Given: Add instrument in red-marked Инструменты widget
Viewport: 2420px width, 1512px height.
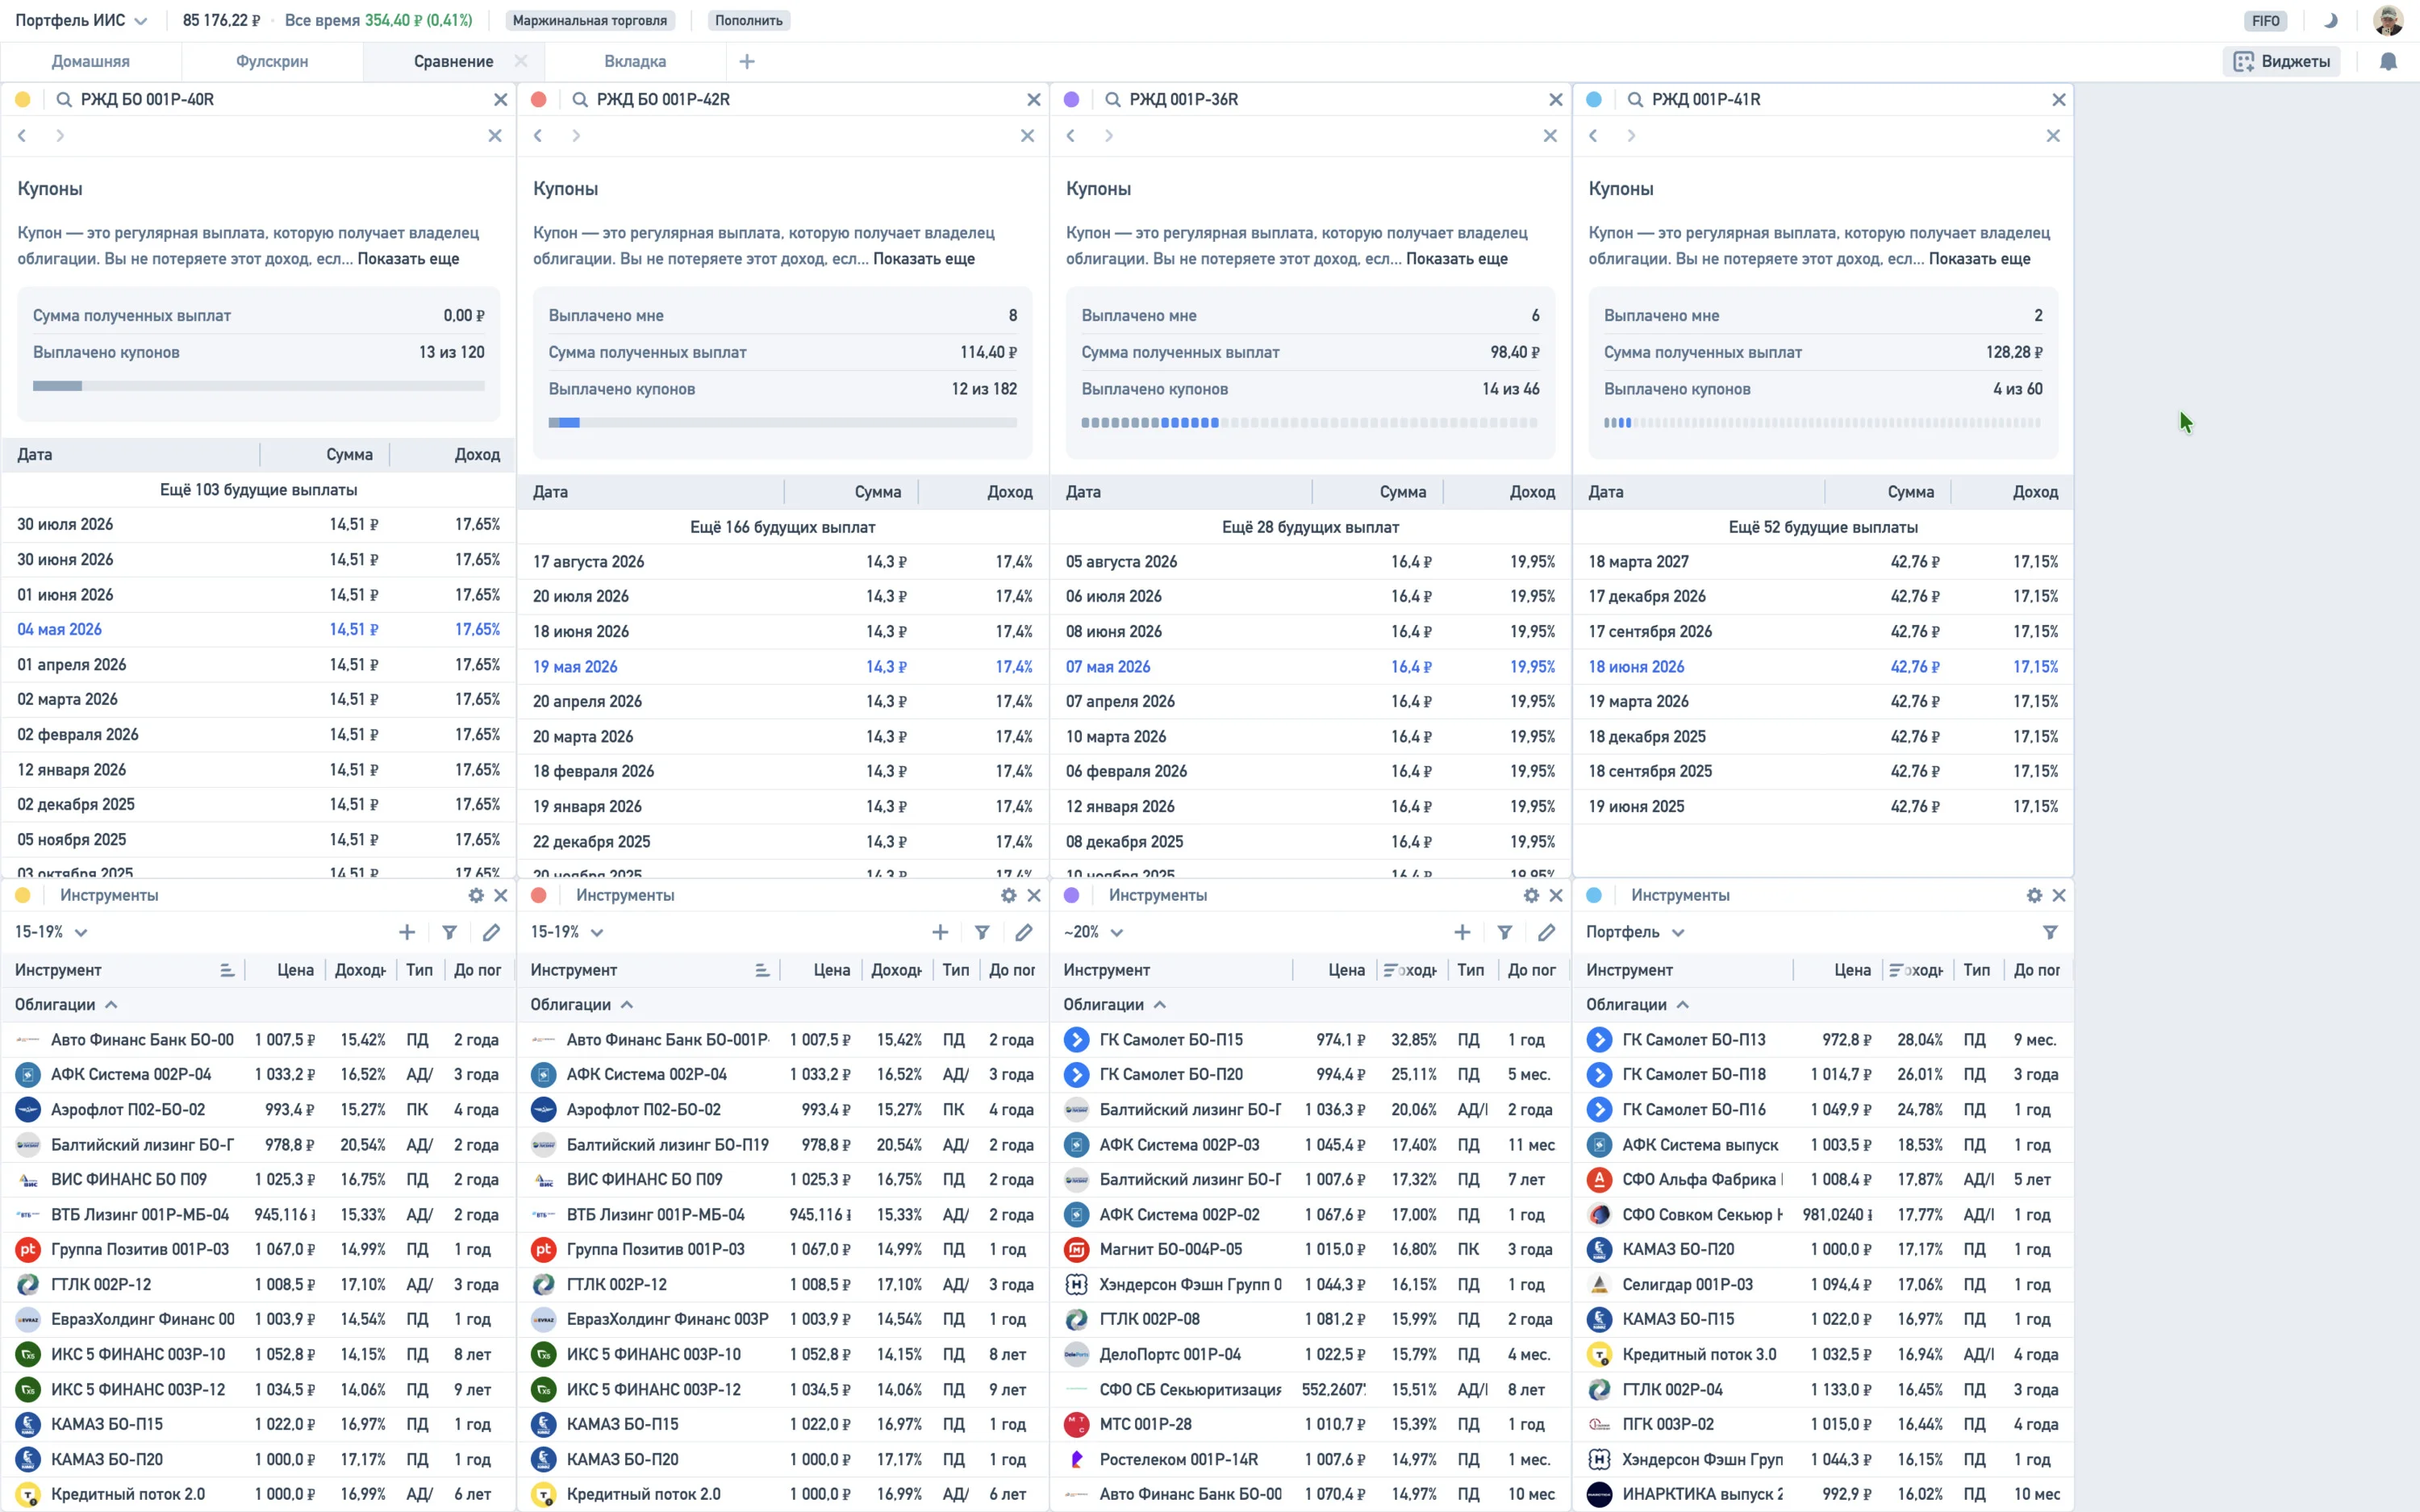Looking at the screenshot, I should pyautogui.click(x=940, y=932).
